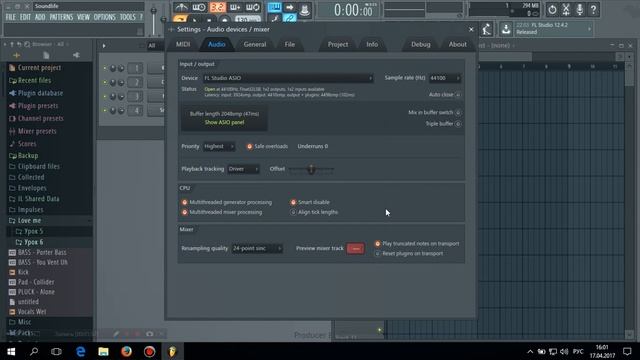Open the Resampling quality dropdown
This screenshot has height=360, width=640.
point(257,248)
